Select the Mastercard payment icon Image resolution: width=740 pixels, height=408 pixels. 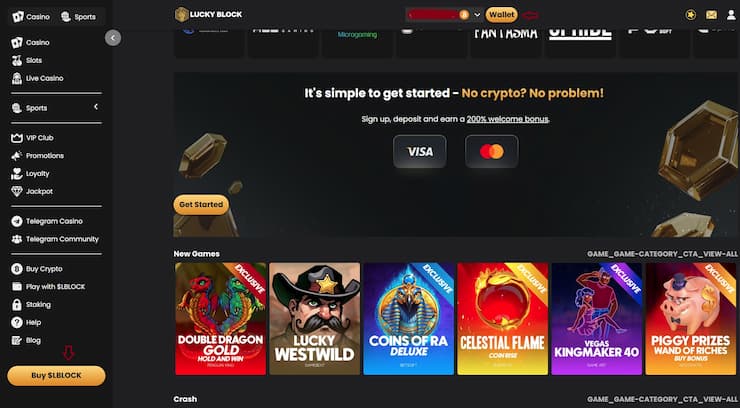(x=492, y=151)
